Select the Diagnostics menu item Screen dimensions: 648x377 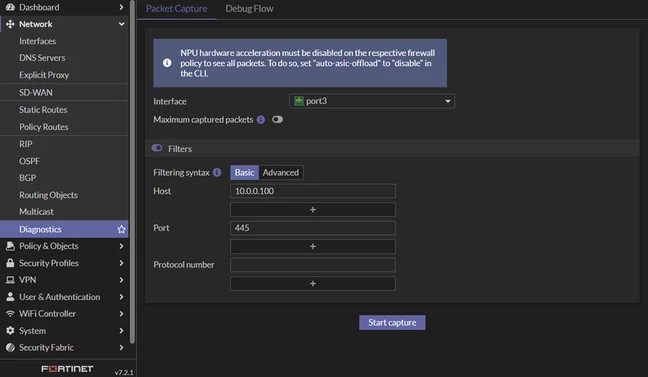[x=64, y=229]
